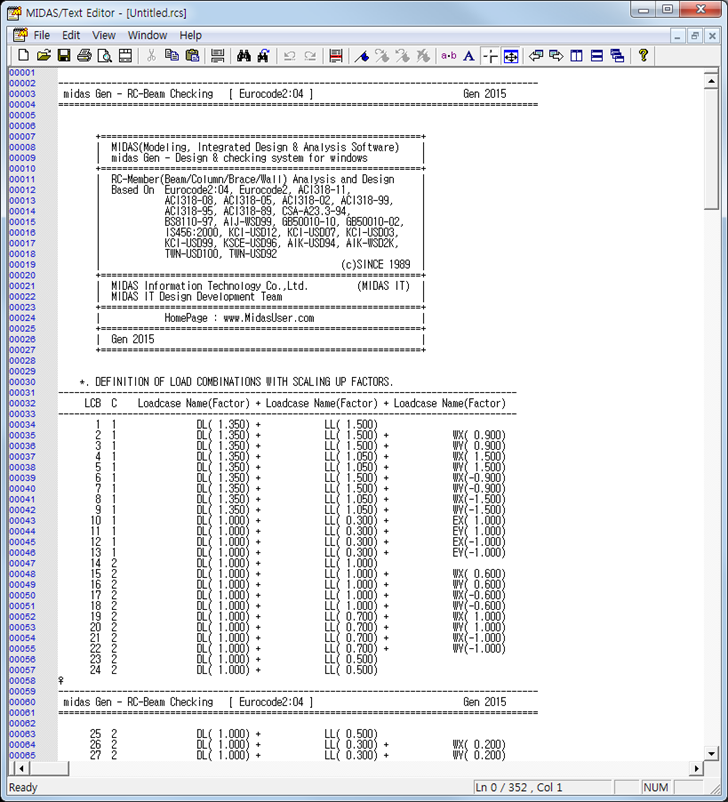Click 'EY(-1.000)' in LCB row 13
This screenshot has height=802, width=728.
click(479, 553)
